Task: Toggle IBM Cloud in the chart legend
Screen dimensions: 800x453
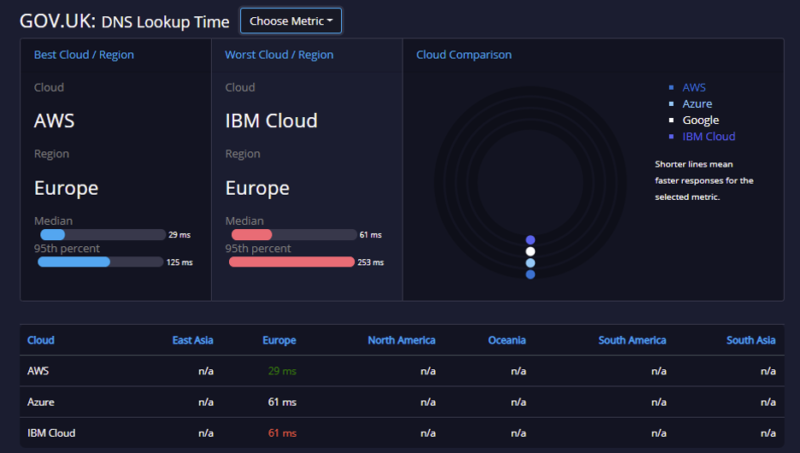Action: [x=709, y=136]
